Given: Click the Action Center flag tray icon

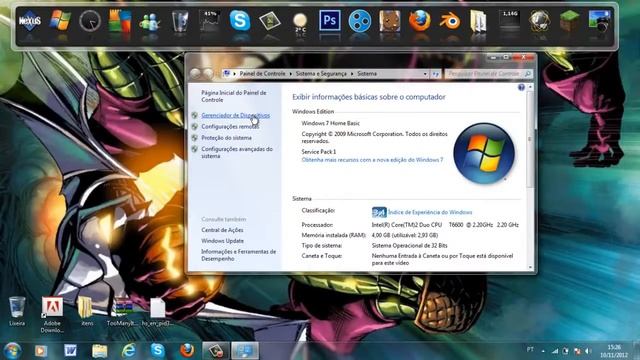Looking at the screenshot, I should click(x=577, y=351).
